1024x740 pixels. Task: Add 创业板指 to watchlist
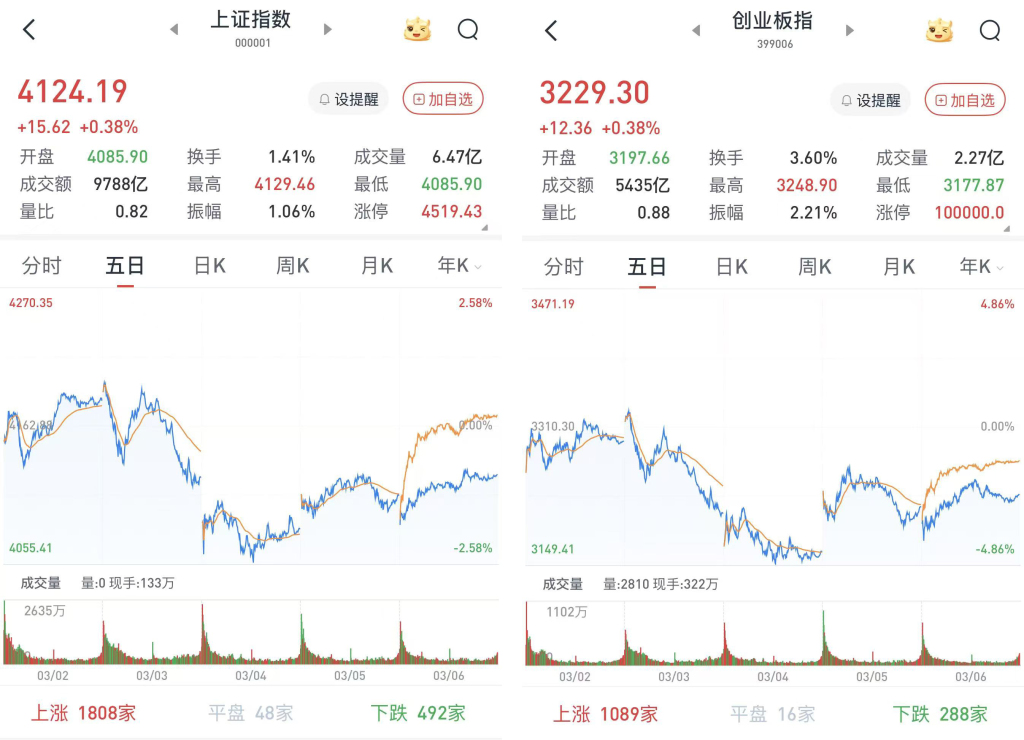tap(965, 99)
